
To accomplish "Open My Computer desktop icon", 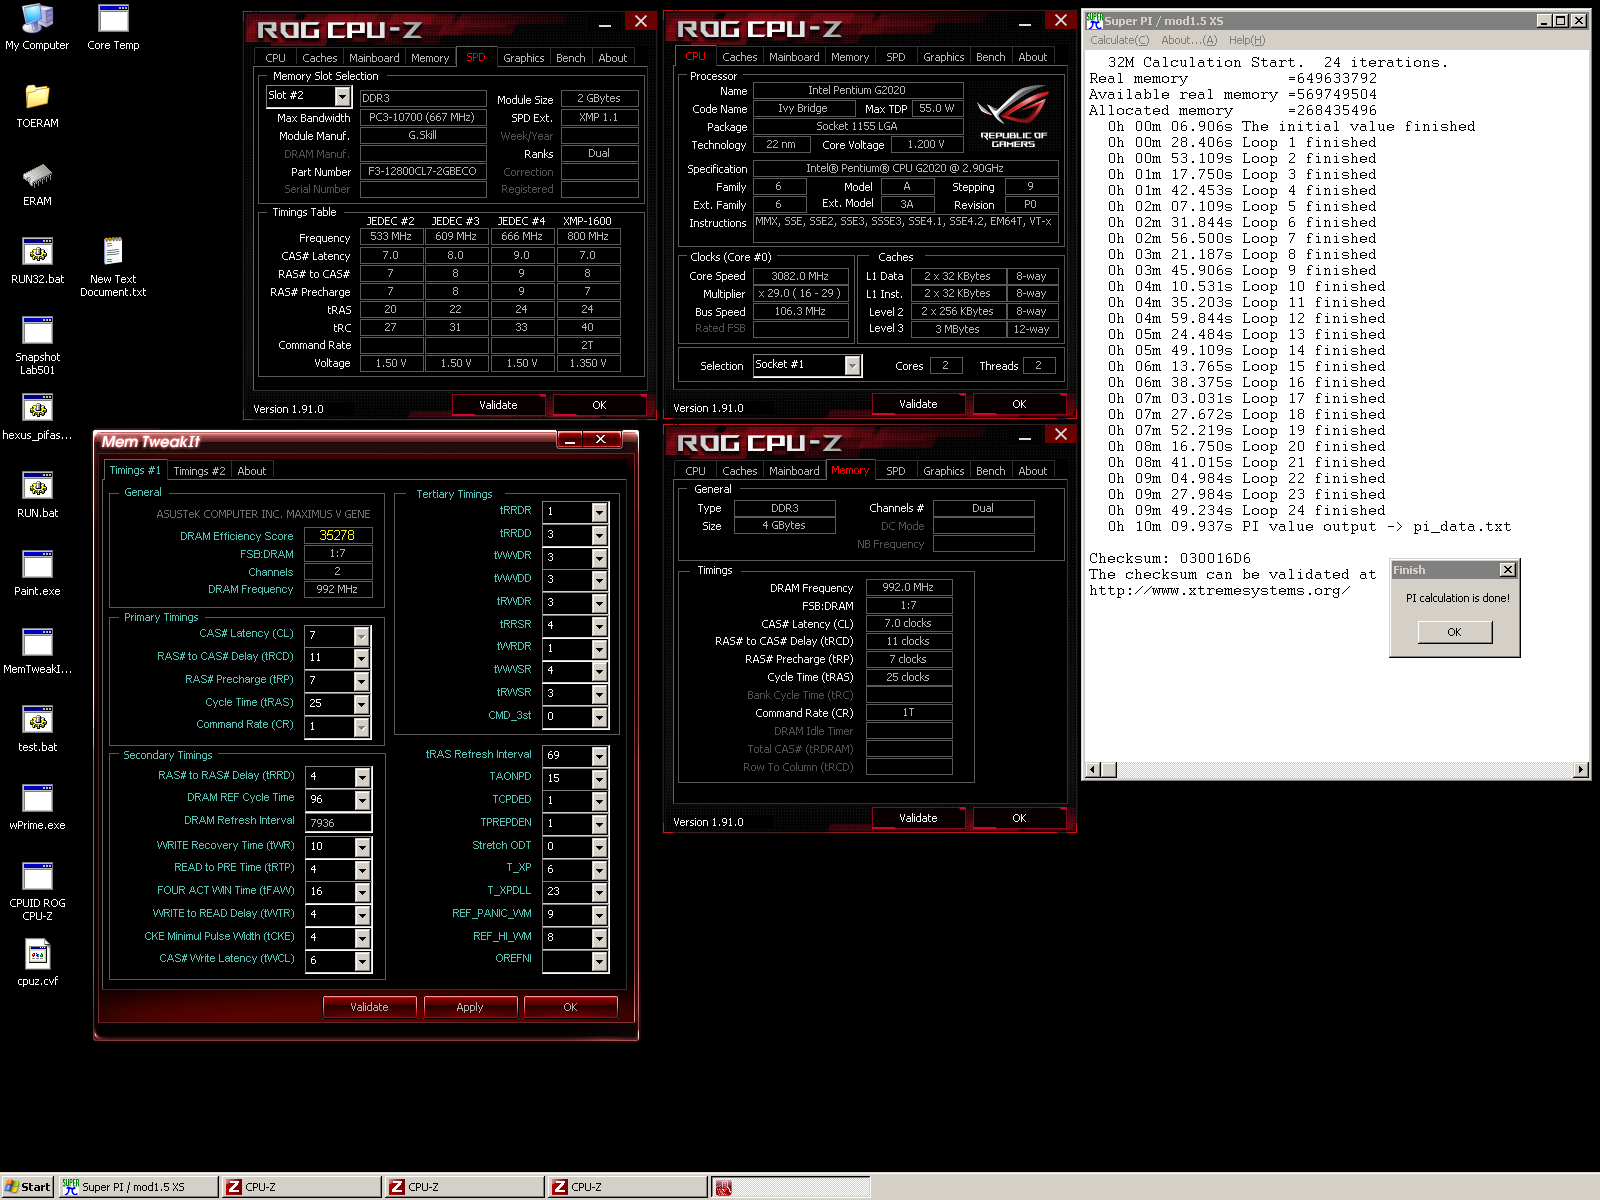I will [37, 27].
